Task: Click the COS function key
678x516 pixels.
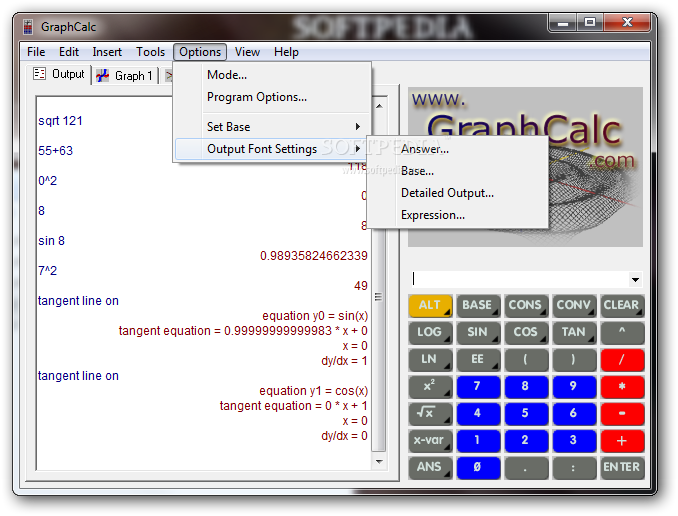Action: click(526, 332)
